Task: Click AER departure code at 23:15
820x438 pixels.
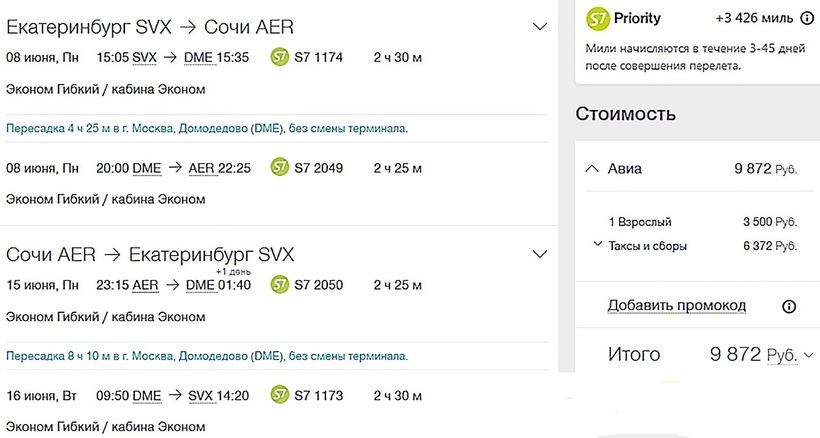Action: point(145,285)
